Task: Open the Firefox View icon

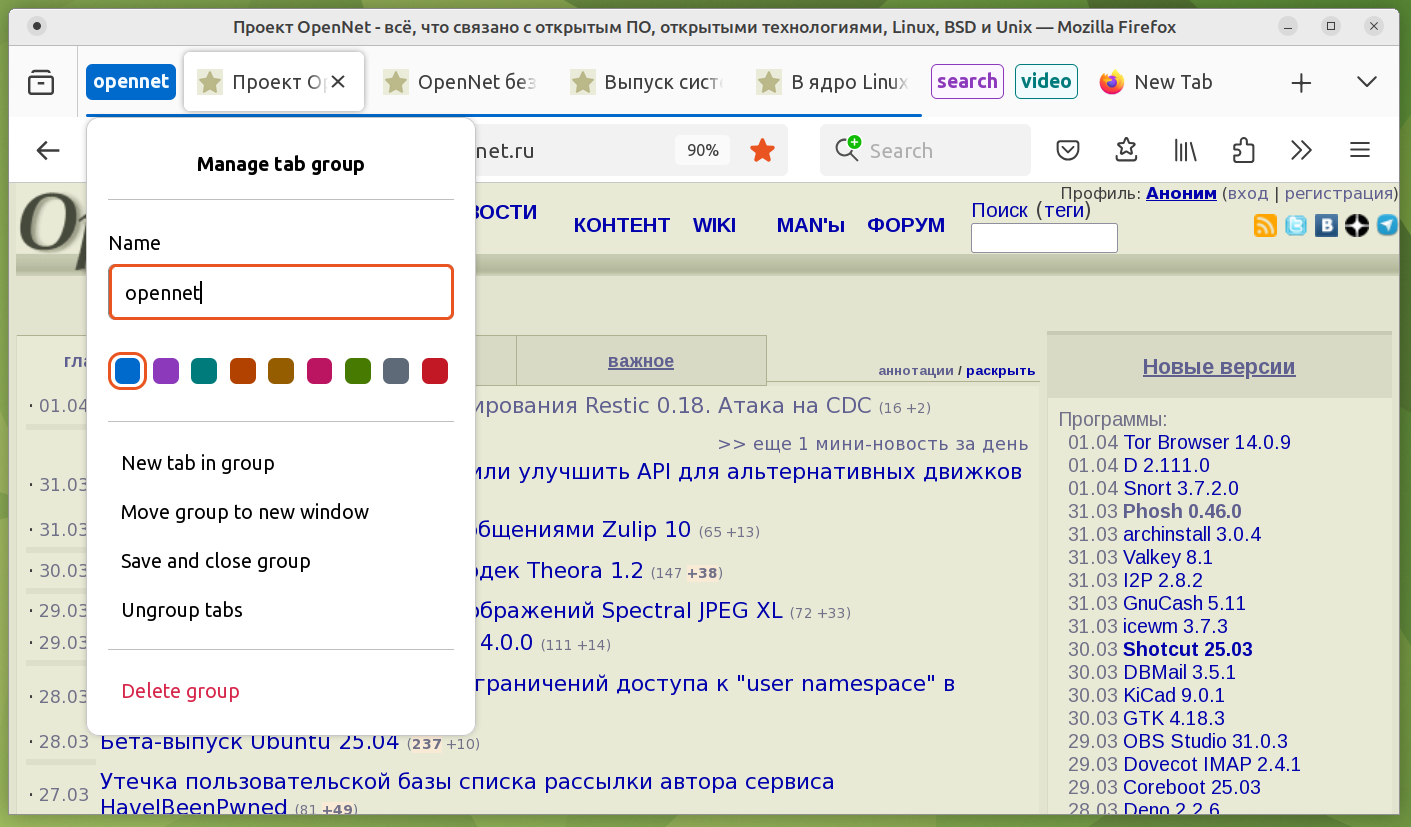Action: [x=41, y=82]
